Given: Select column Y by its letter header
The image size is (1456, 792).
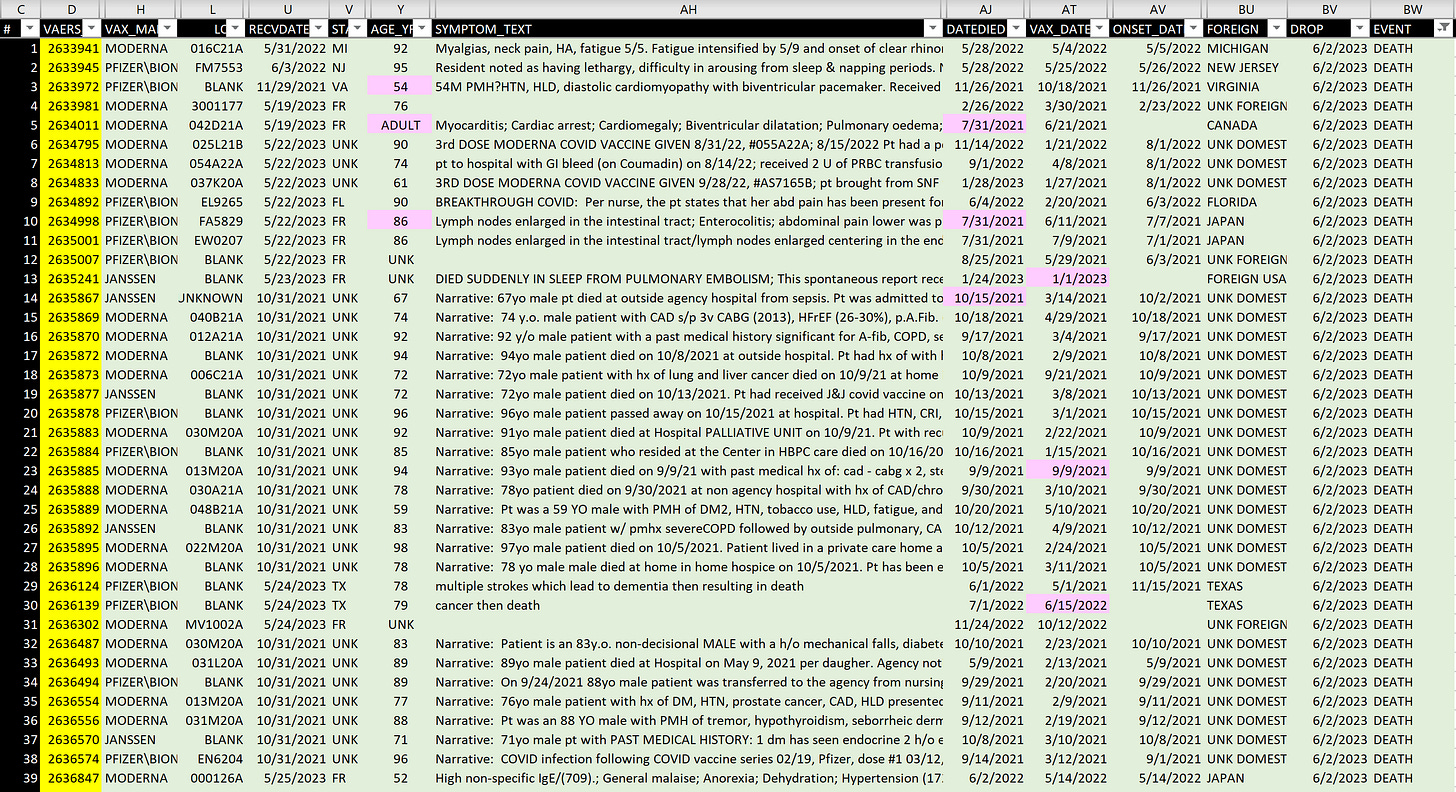Looking at the screenshot, I should coord(401,9).
